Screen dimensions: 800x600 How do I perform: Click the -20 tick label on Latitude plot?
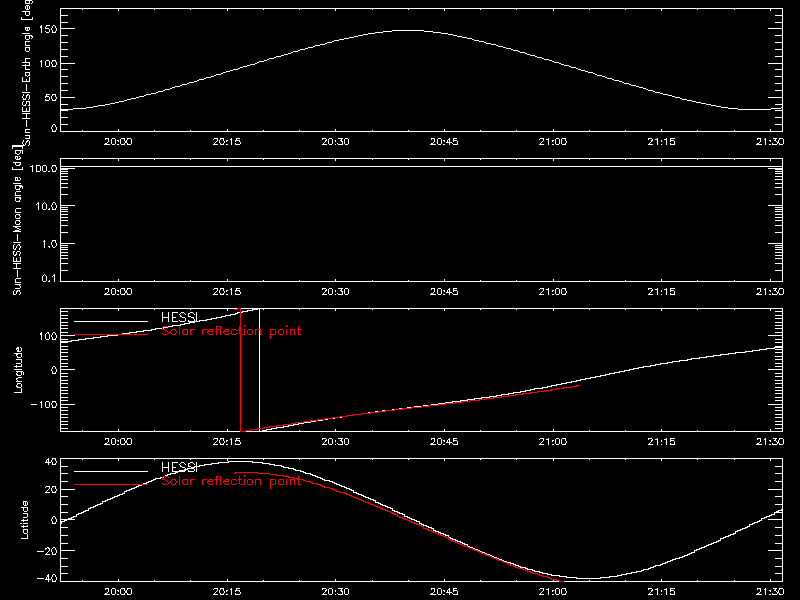[48, 551]
